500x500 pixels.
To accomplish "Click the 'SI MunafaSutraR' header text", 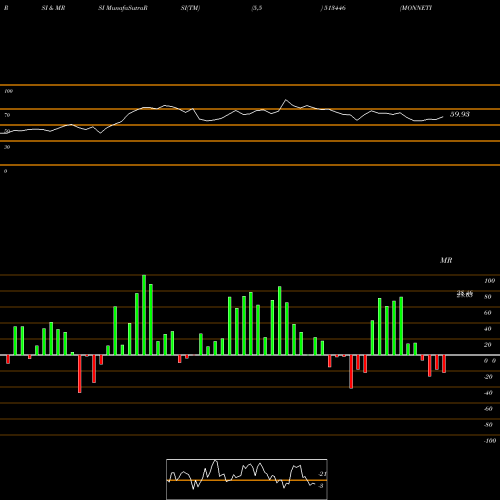I will coord(123,8).
